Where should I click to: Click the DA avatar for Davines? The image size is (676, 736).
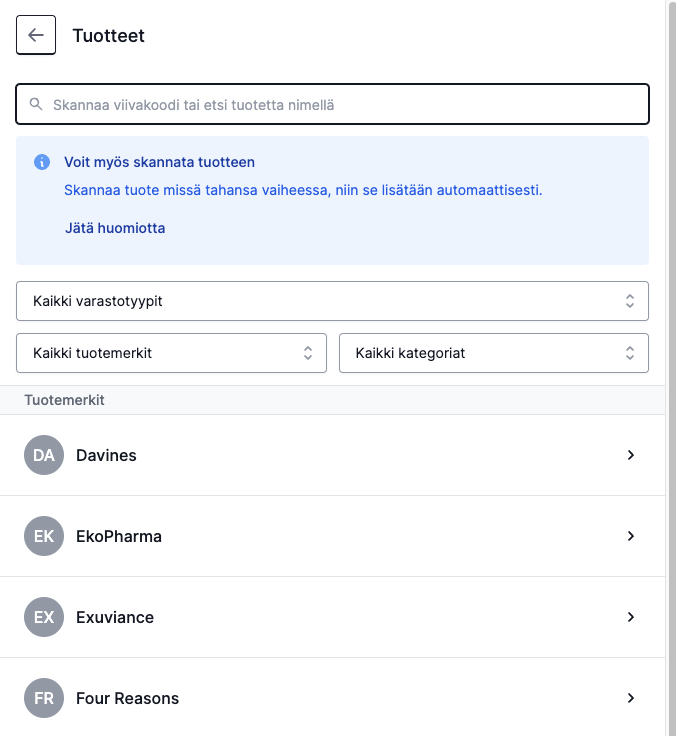(44, 455)
